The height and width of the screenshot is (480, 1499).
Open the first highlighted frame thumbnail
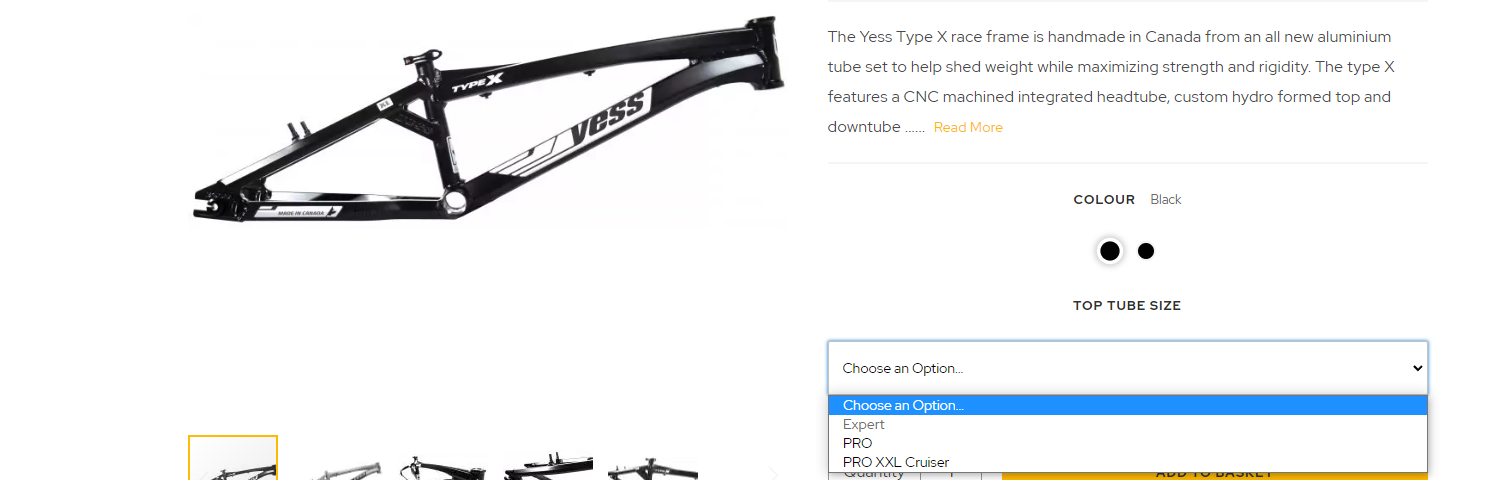(233, 458)
